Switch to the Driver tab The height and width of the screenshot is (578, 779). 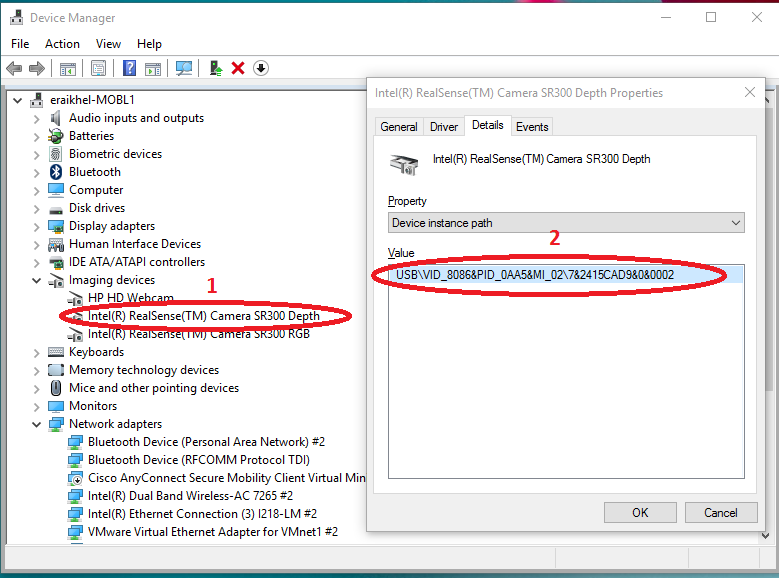pos(444,127)
